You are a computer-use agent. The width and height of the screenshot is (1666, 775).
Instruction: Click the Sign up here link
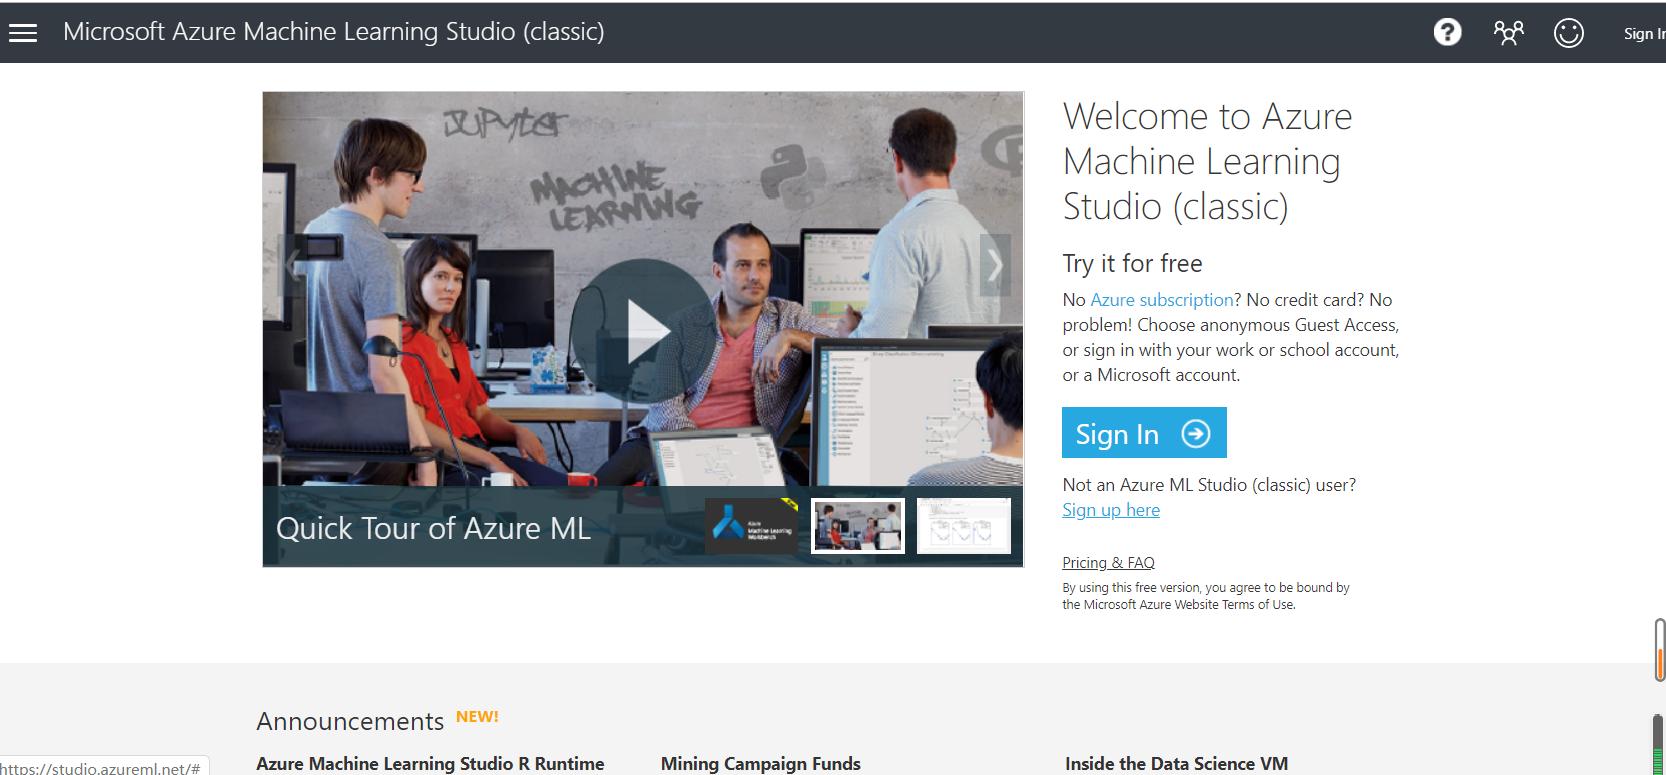[1111, 510]
